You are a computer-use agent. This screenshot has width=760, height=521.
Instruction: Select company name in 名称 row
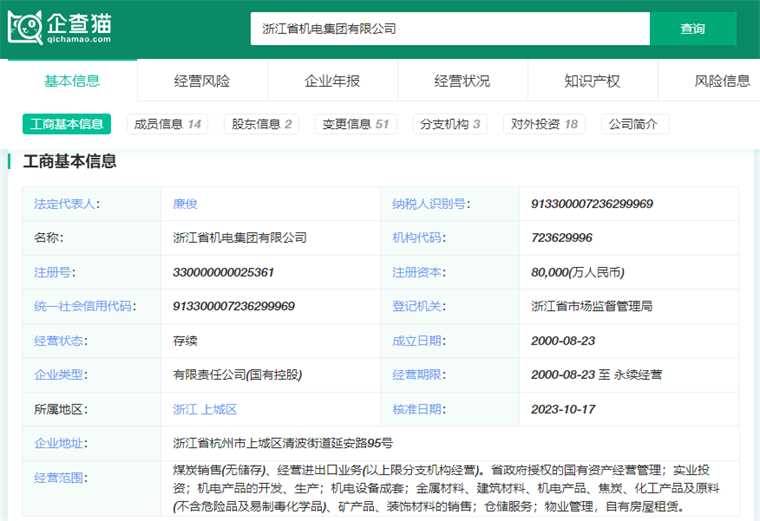(x=240, y=238)
